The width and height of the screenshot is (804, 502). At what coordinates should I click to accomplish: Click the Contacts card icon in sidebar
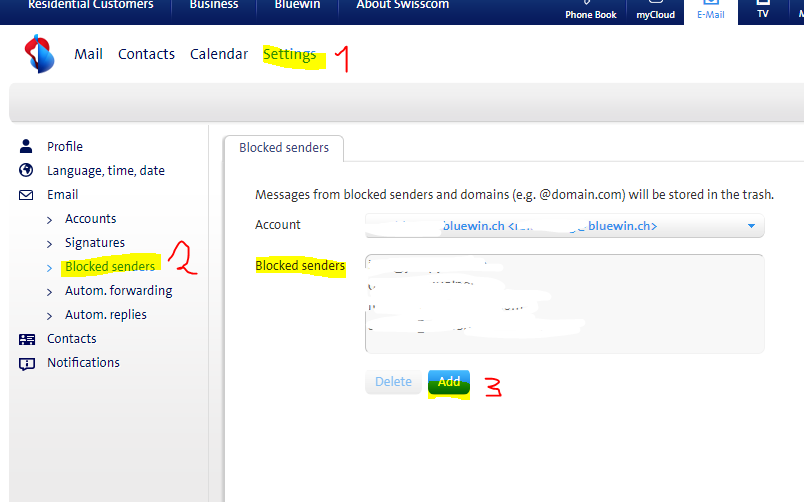[x=27, y=339]
